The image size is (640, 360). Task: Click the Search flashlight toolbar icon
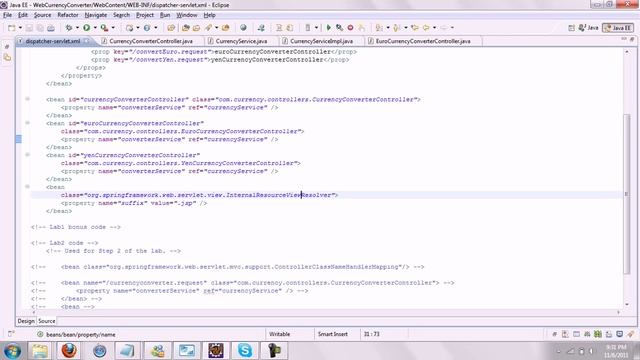pos(209,28)
